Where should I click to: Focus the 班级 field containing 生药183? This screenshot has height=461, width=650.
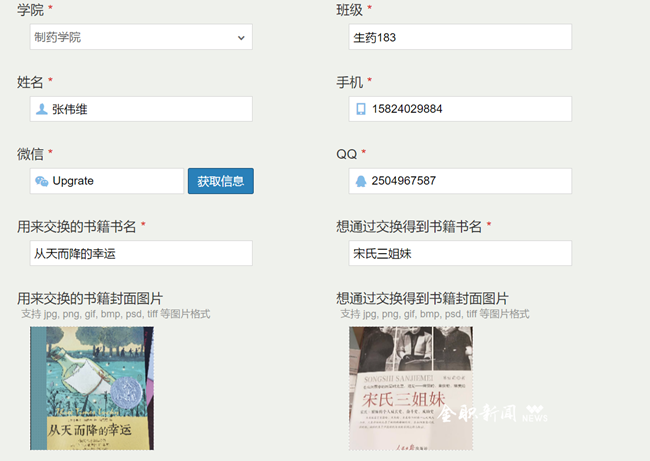click(460, 37)
